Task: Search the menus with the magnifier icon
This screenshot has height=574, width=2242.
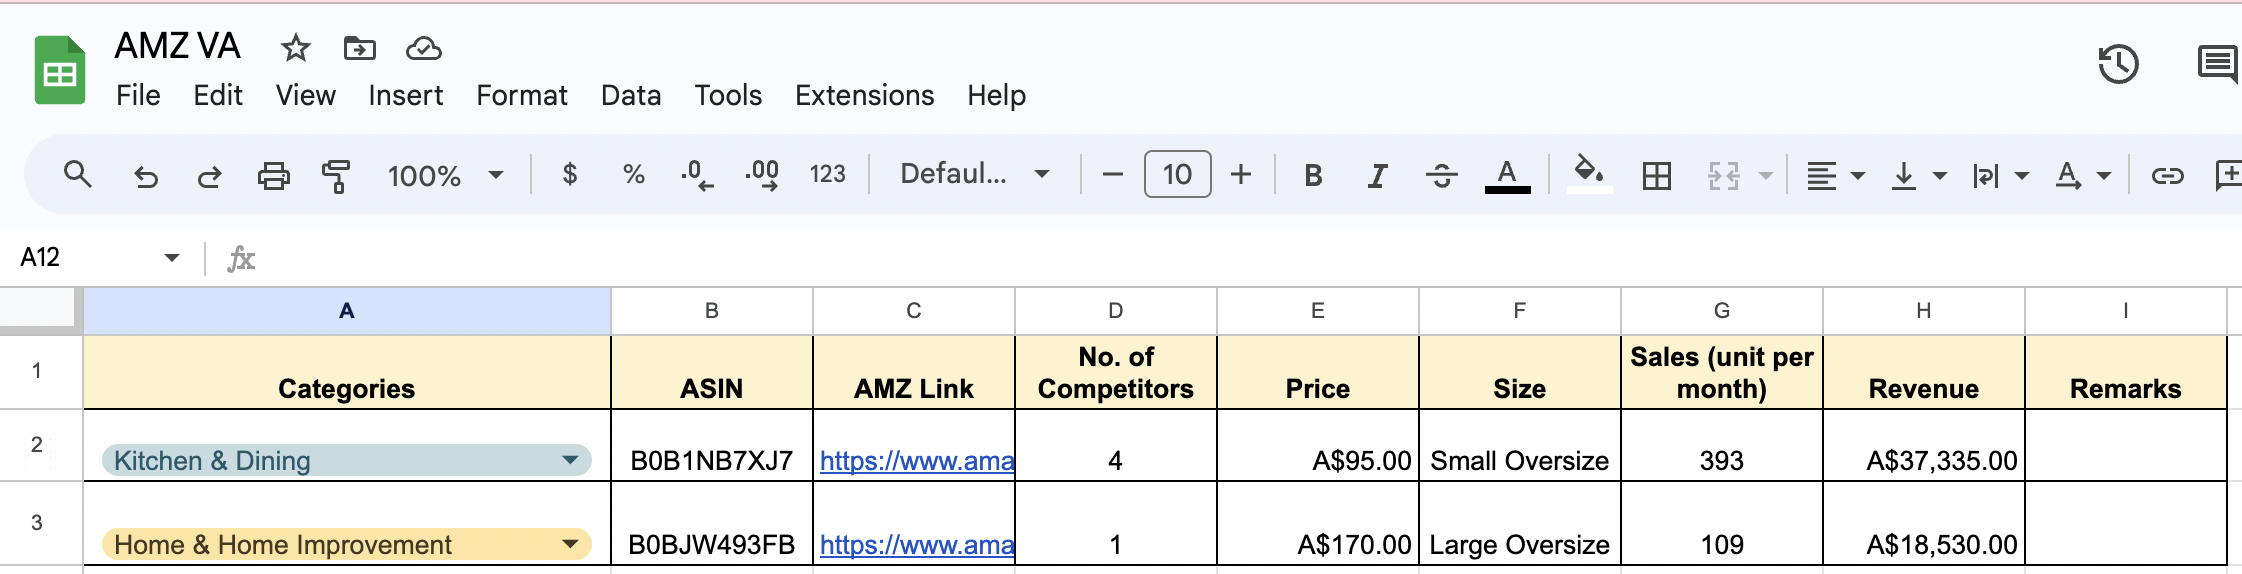Action: pos(77,175)
